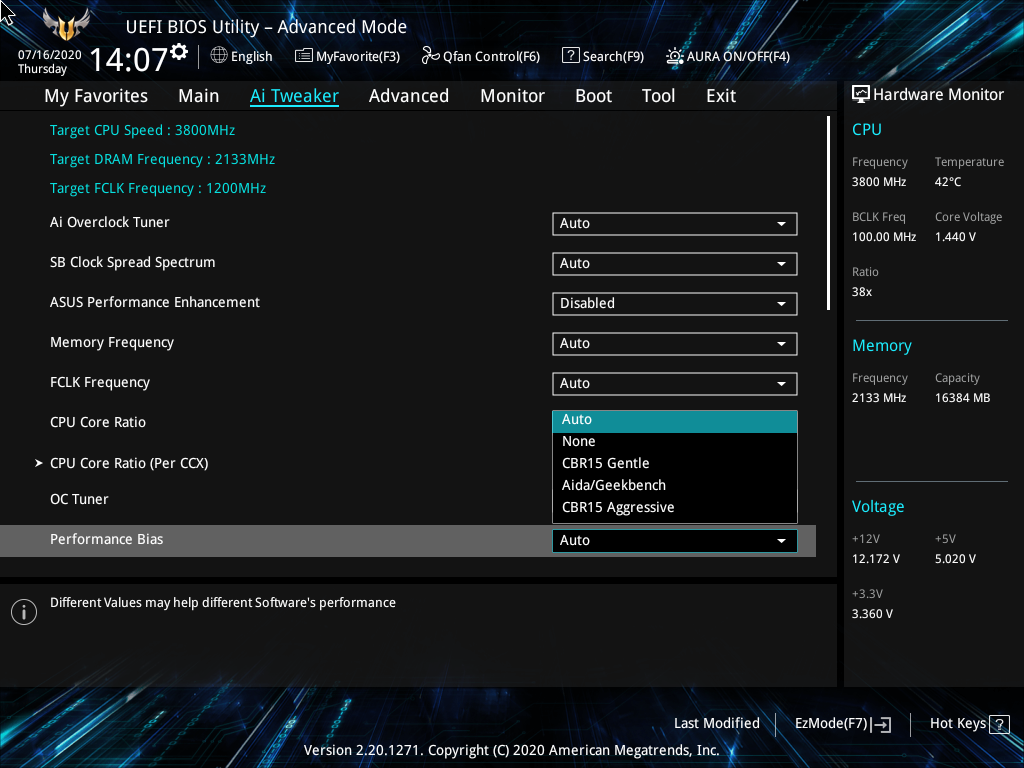Open Qfan Control fan icon
The height and width of the screenshot is (768, 1024).
tap(430, 56)
